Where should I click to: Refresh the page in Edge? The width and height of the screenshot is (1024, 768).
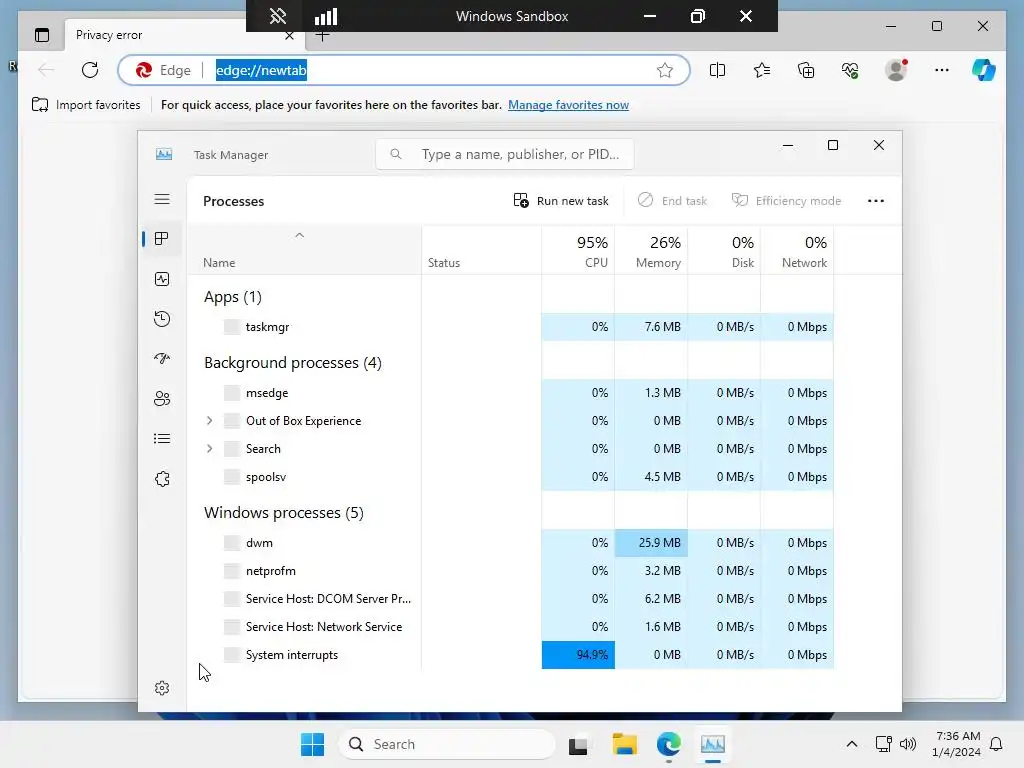coord(90,70)
